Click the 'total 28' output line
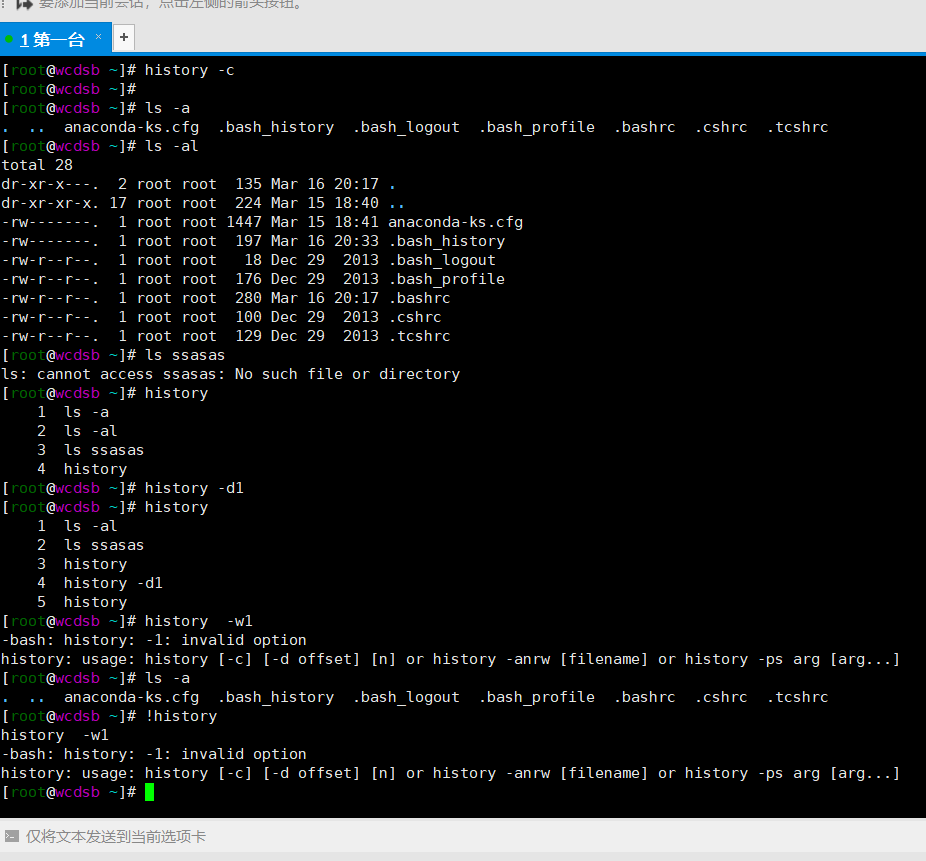 (x=37, y=165)
